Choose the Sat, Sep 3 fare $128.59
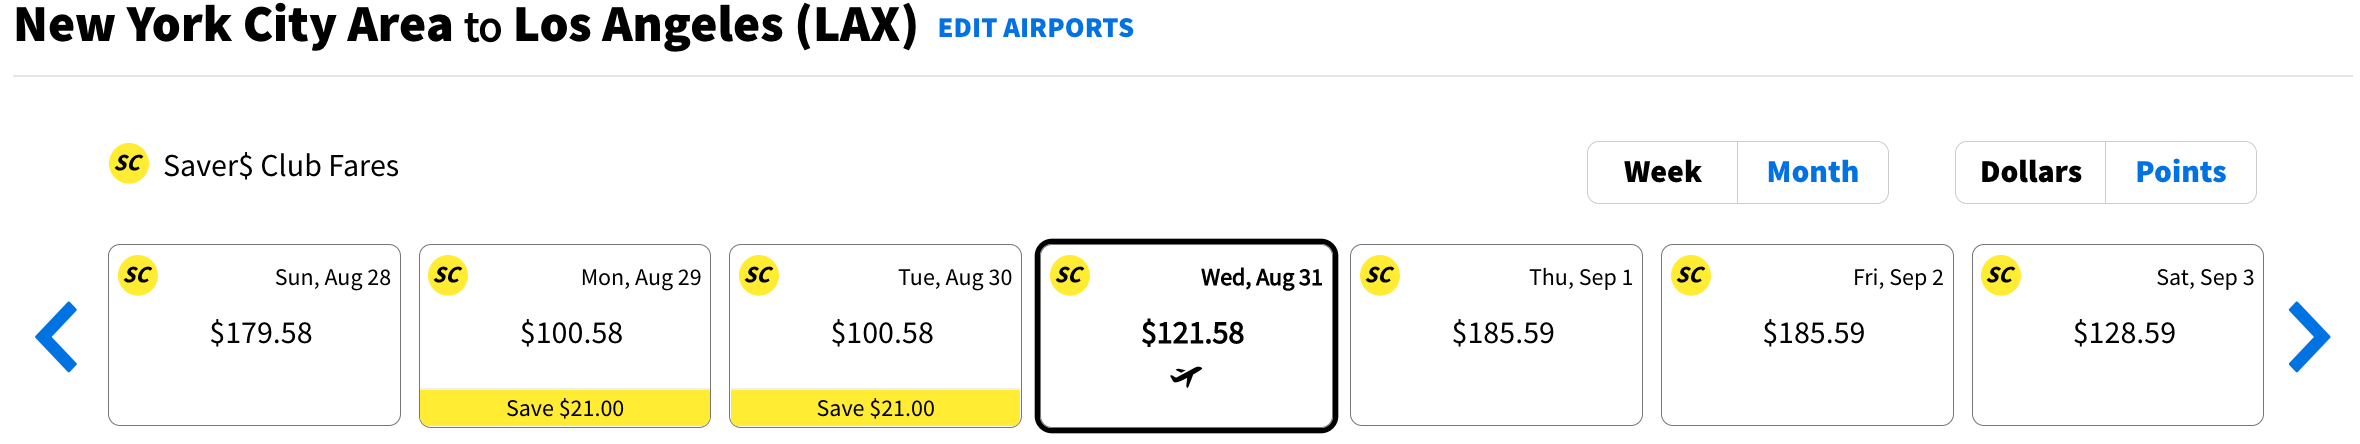2360x444 pixels. click(2118, 336)
